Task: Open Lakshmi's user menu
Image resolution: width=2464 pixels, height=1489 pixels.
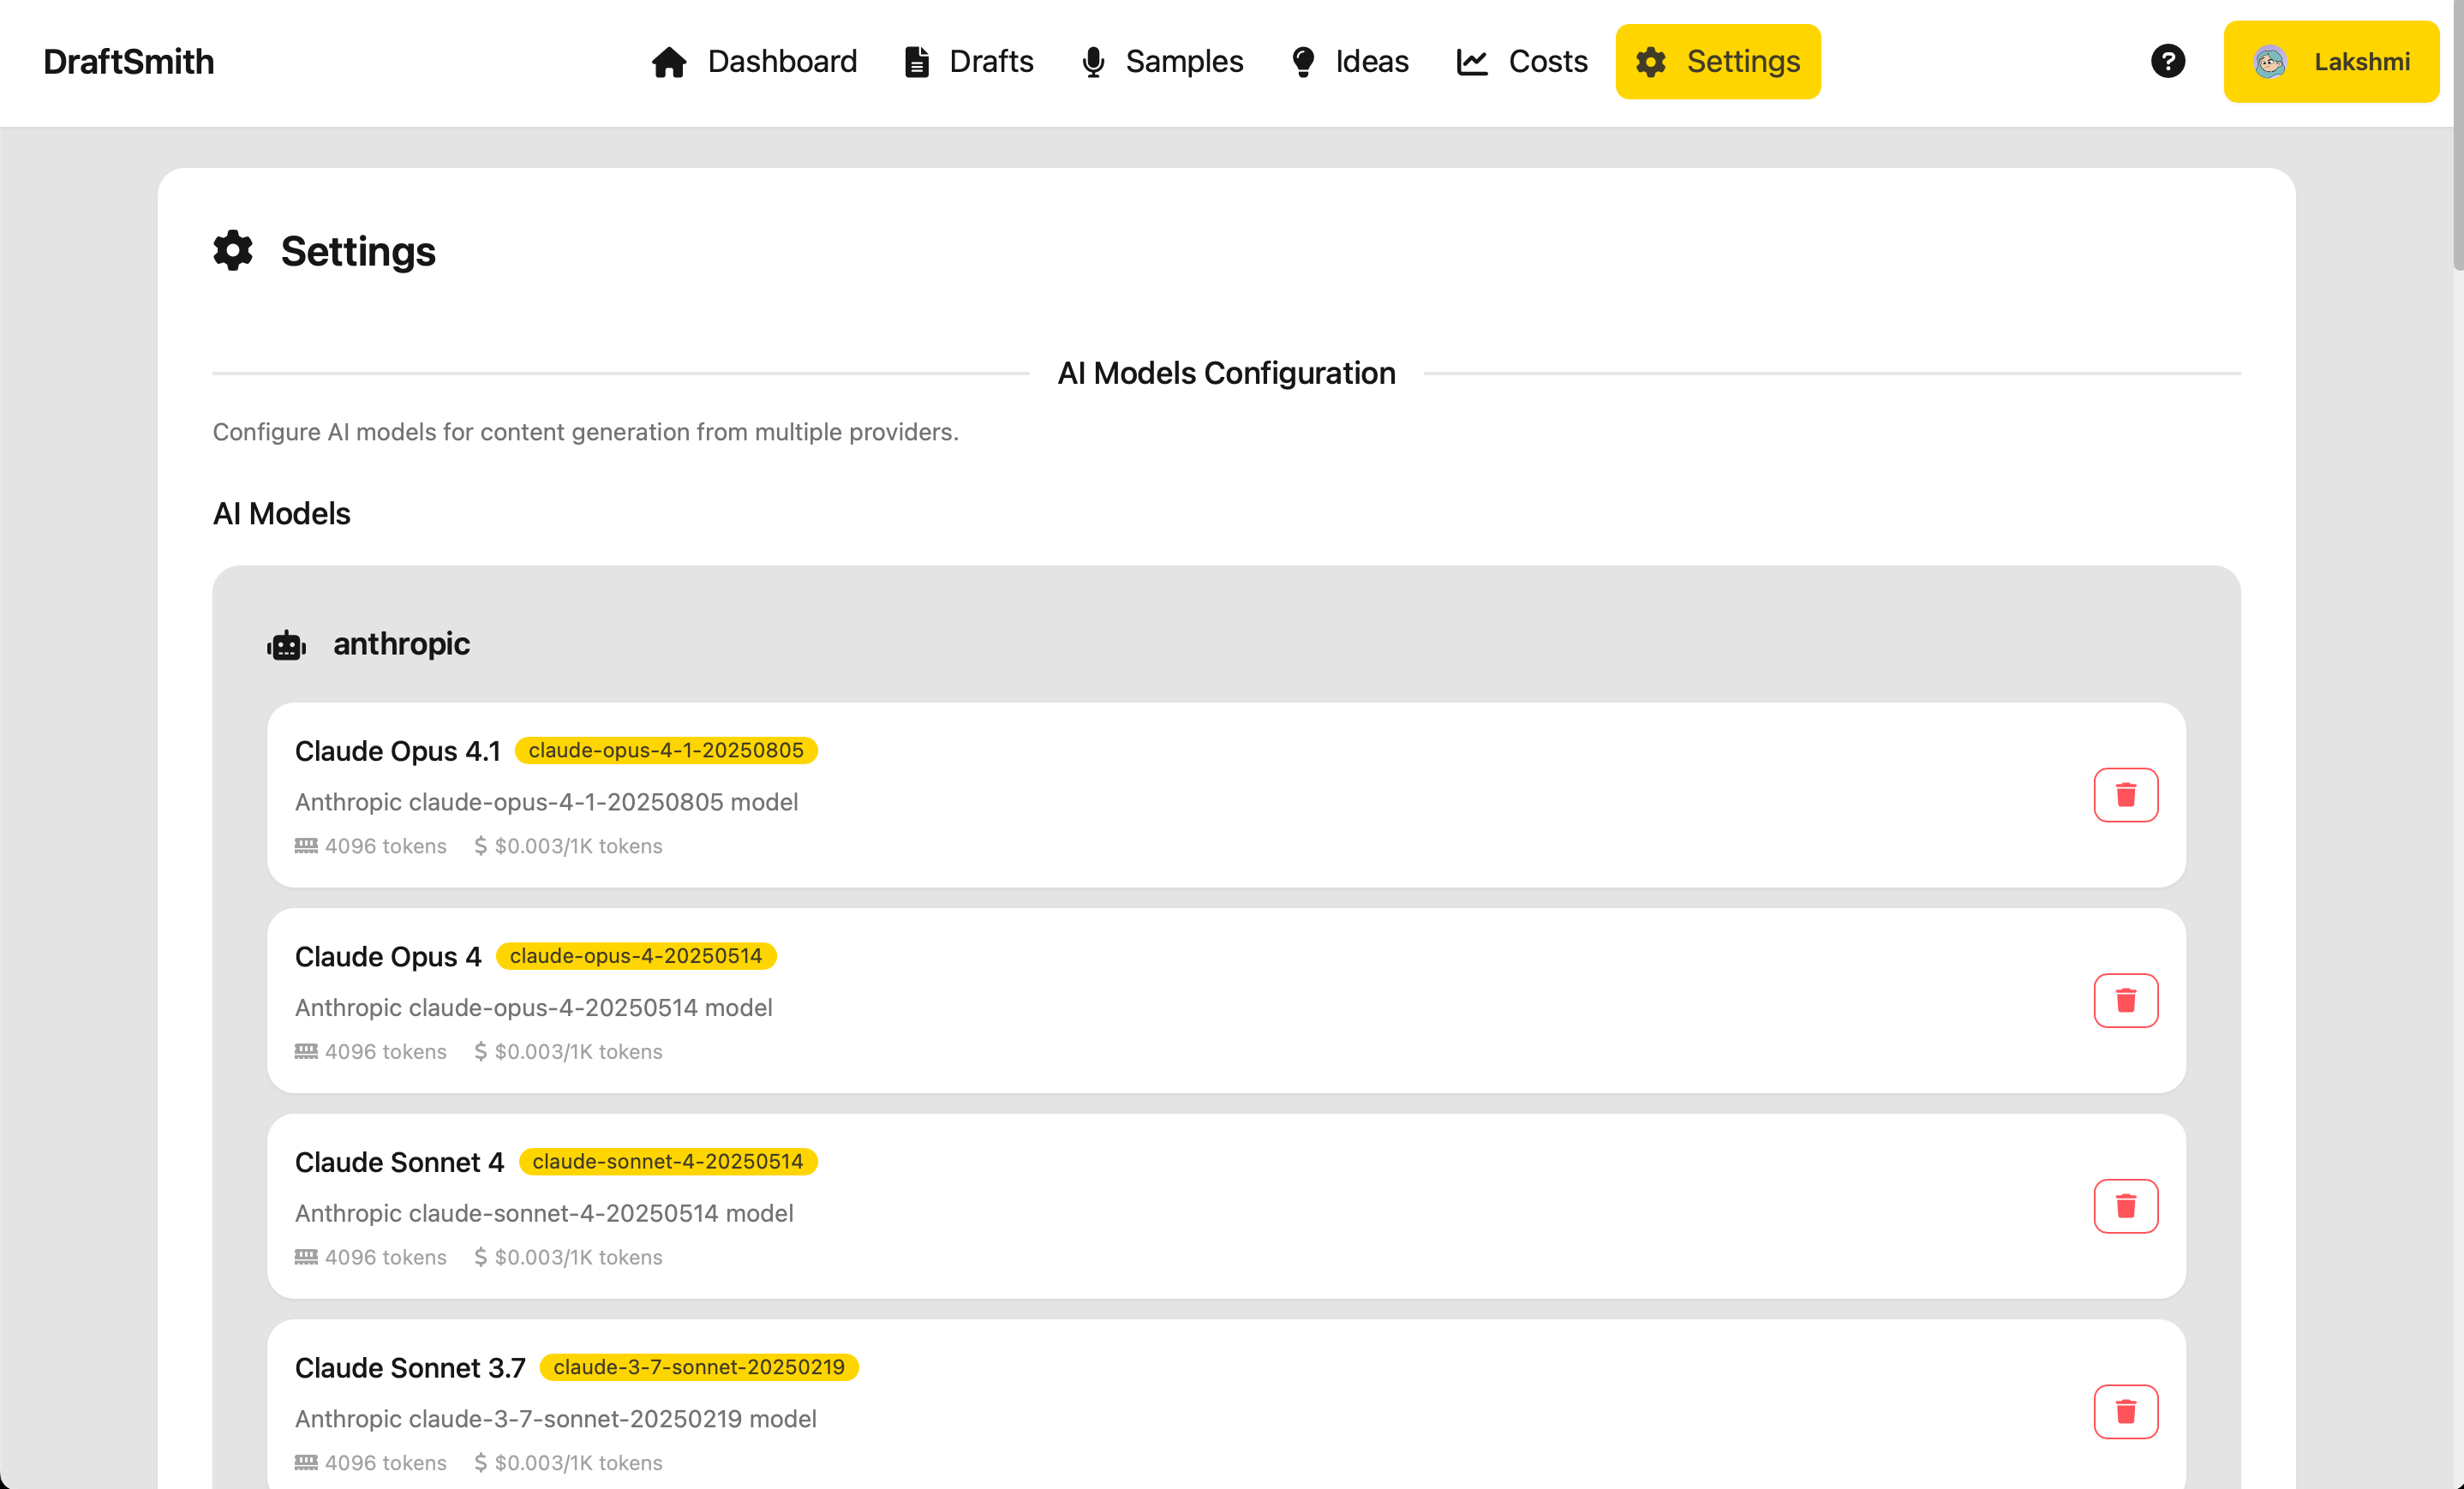Action: (2331, 62)
